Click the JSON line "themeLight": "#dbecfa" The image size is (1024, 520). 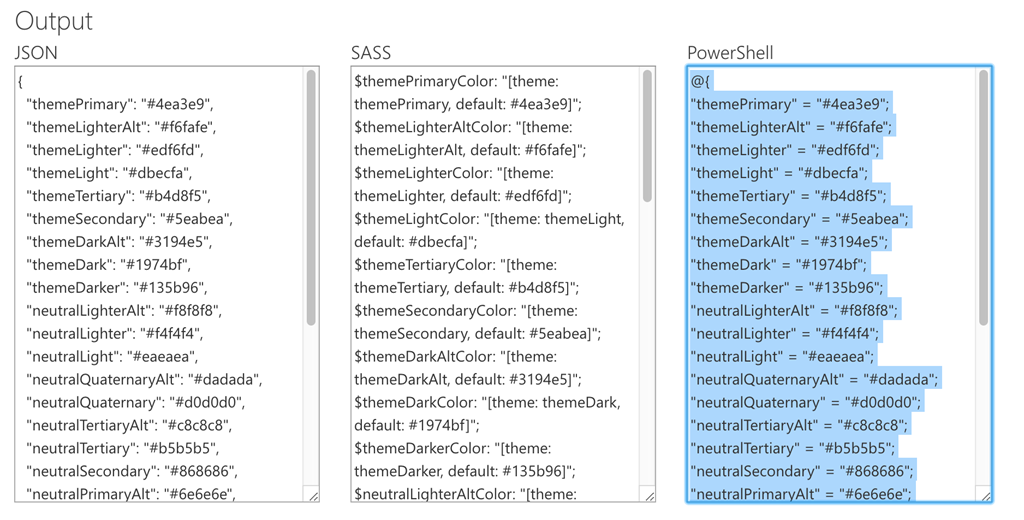click(109, 173)
